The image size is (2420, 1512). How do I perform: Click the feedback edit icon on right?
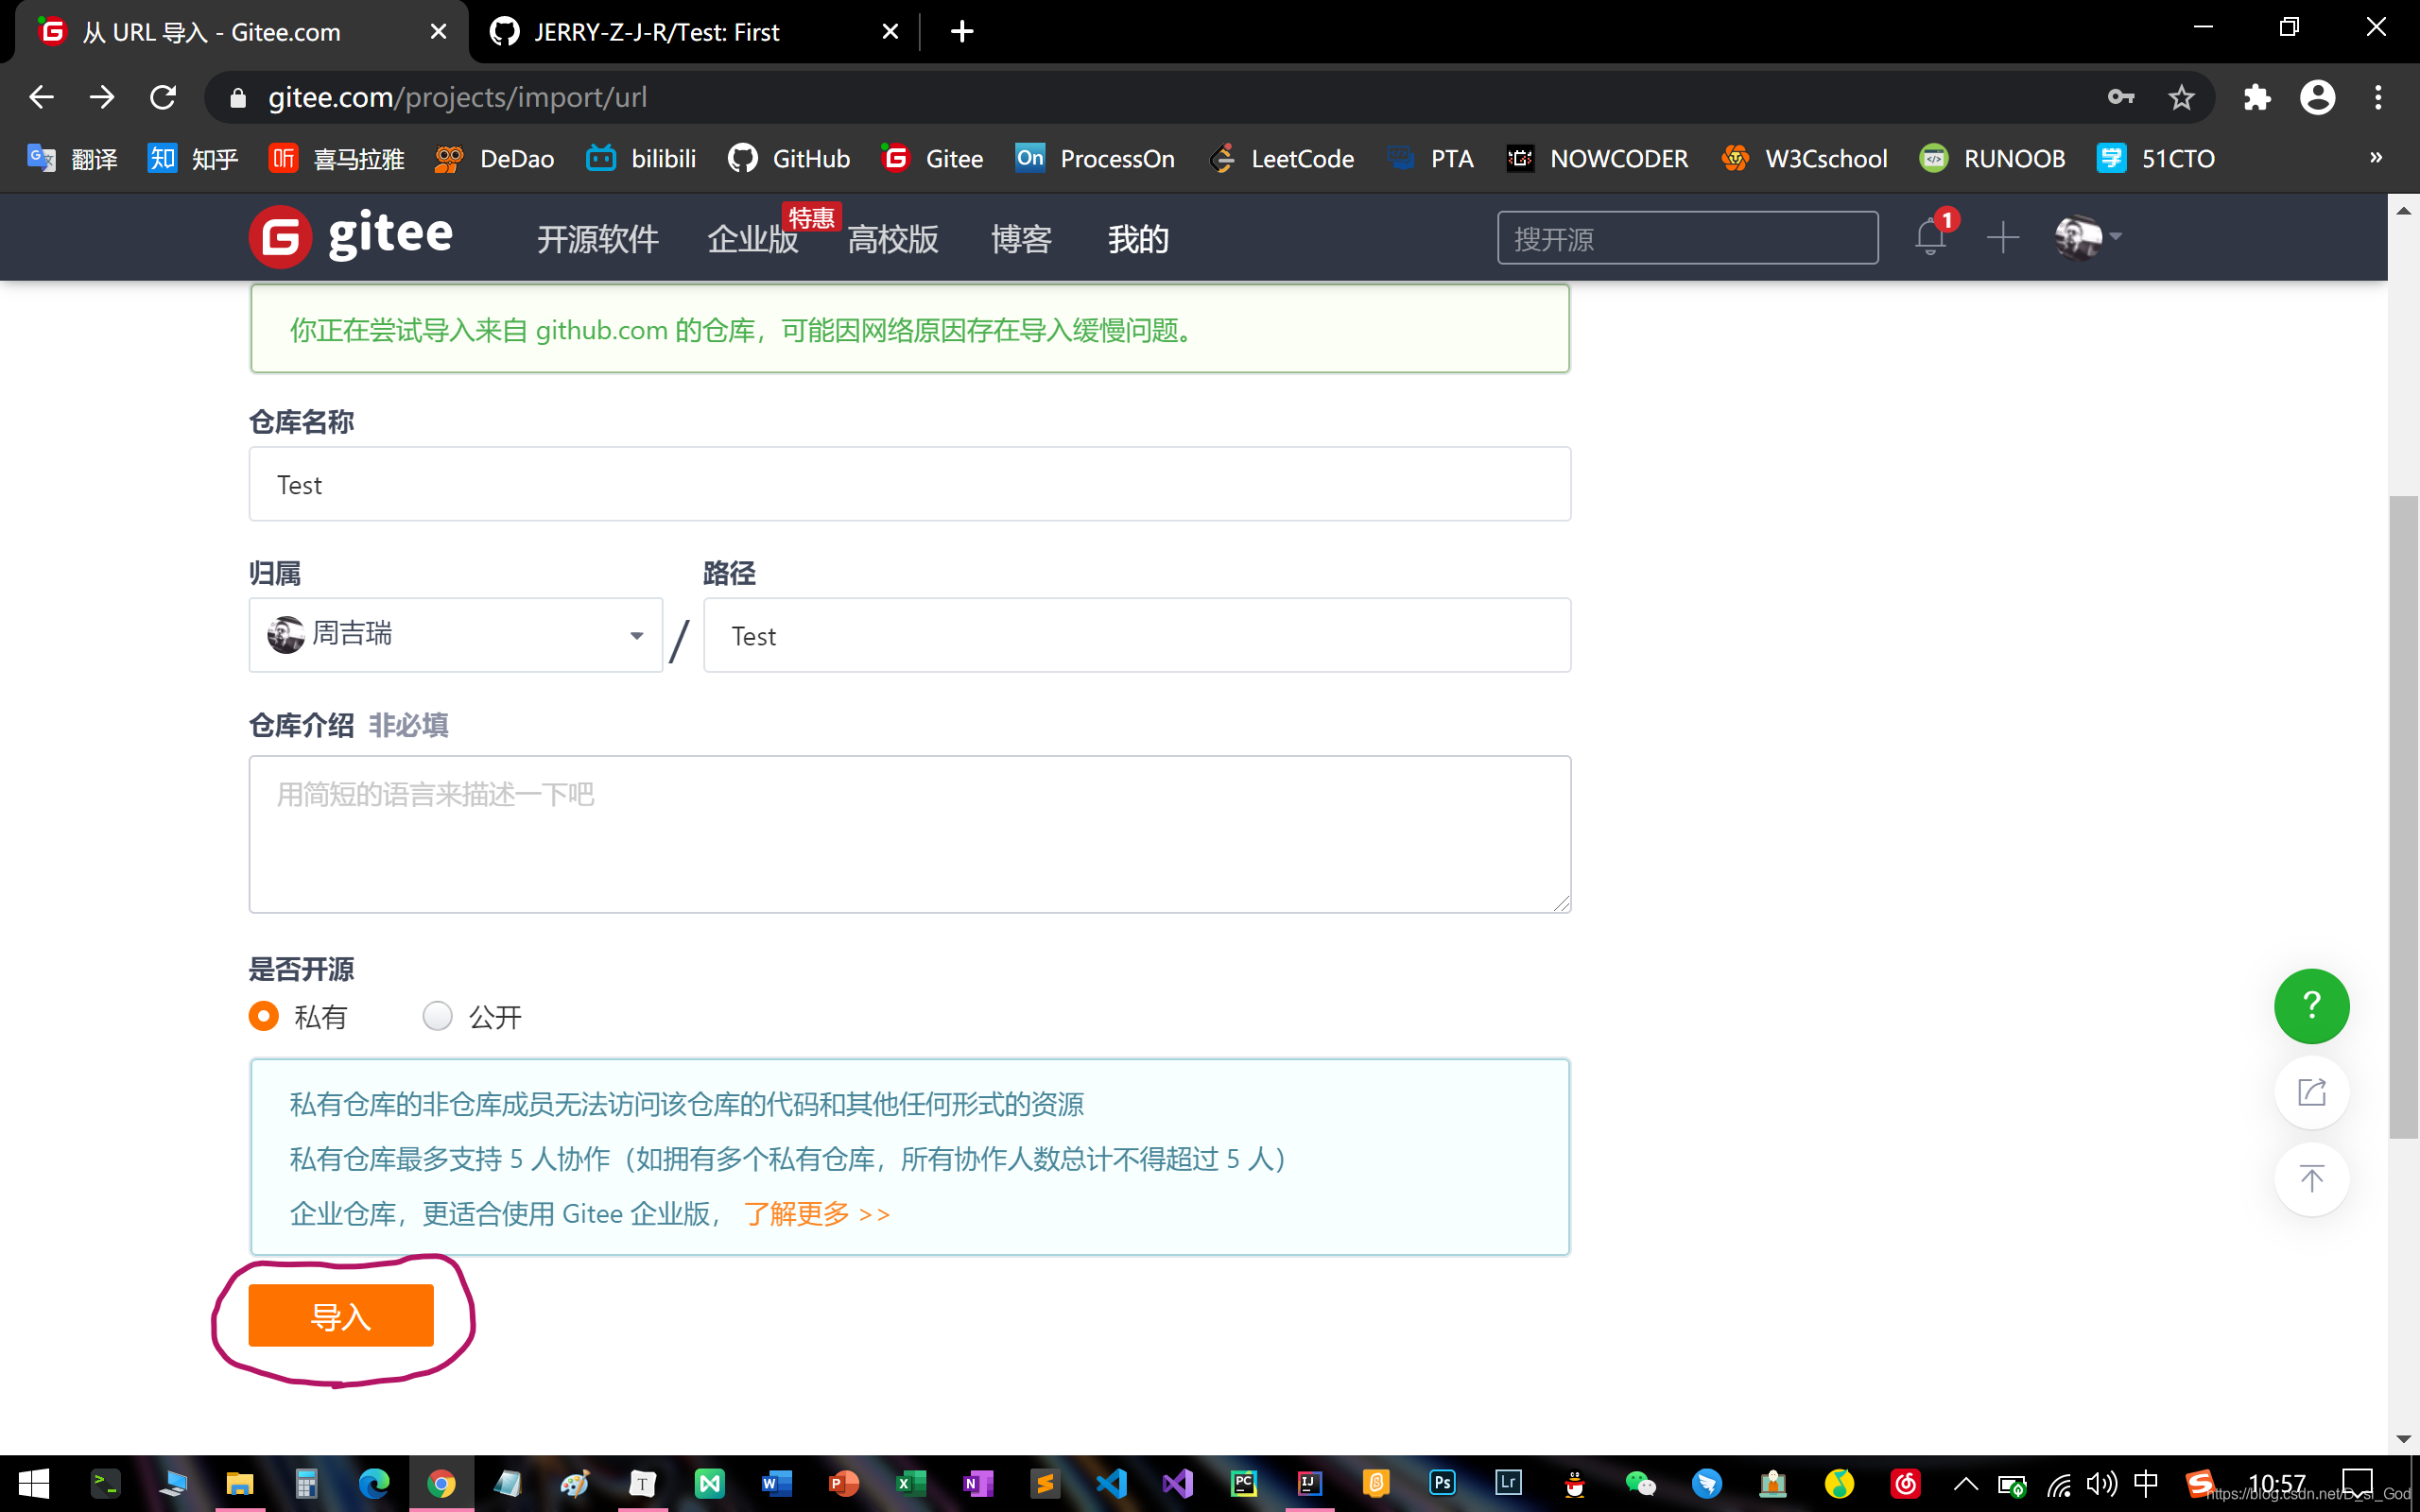click(2311, 1092)
